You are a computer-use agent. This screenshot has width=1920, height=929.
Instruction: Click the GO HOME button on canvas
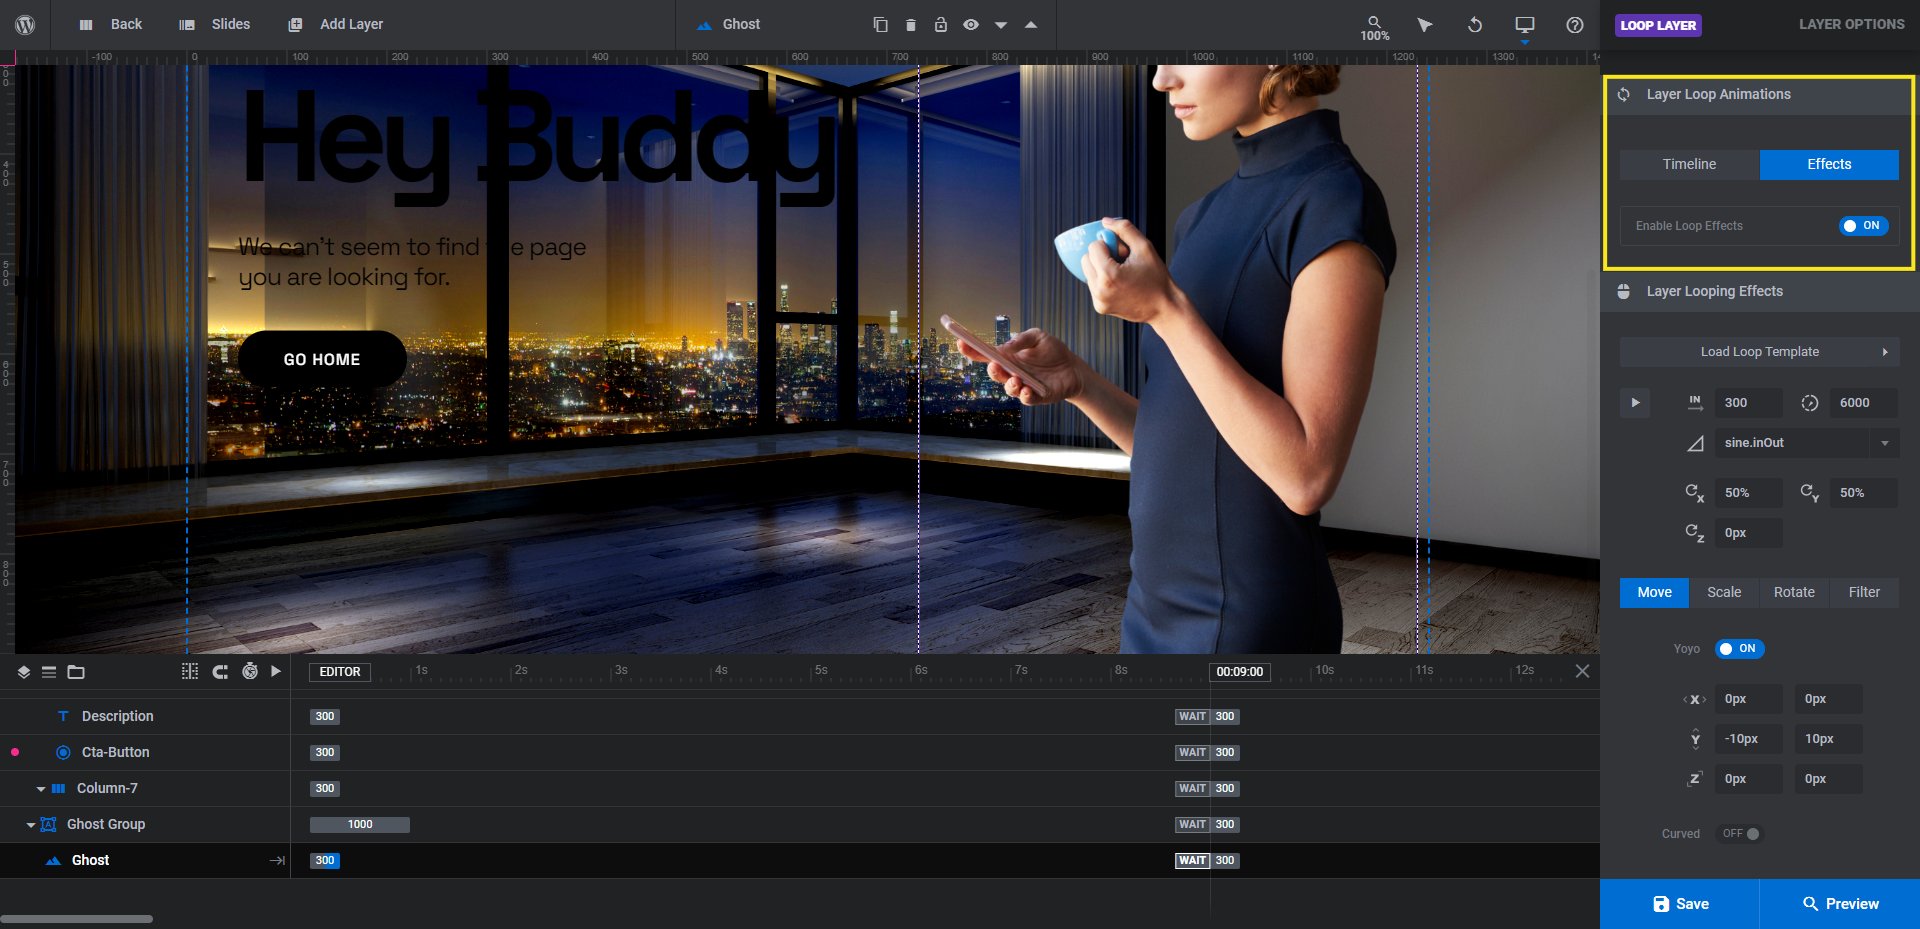pyautogui.click(x=322, y=360)
